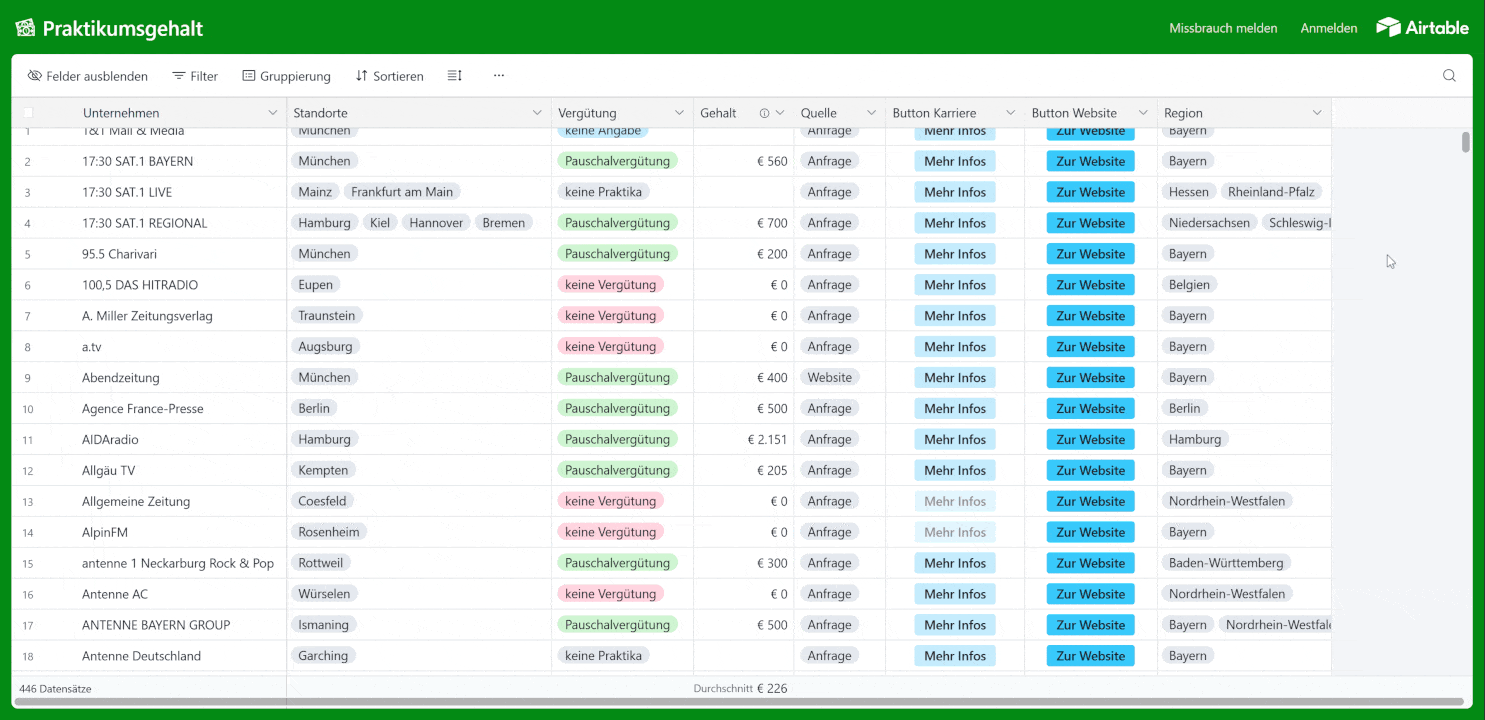This screenshot has height=720, width=1485.
Task: Click the Website source tag for Abendzeitung
Action: coord(830,377)
